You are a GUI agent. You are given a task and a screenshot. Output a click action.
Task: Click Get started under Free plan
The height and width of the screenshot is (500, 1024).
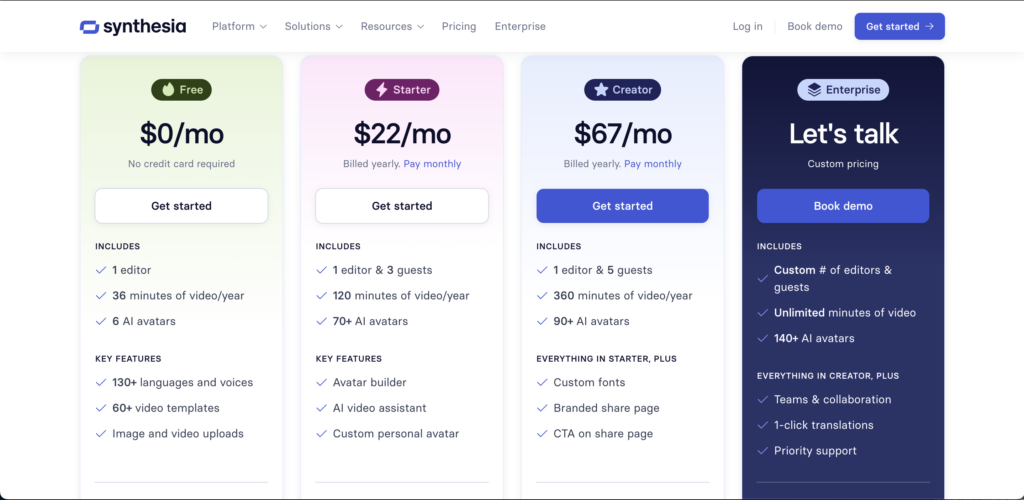pyautogui.click(x=181, y=206)
